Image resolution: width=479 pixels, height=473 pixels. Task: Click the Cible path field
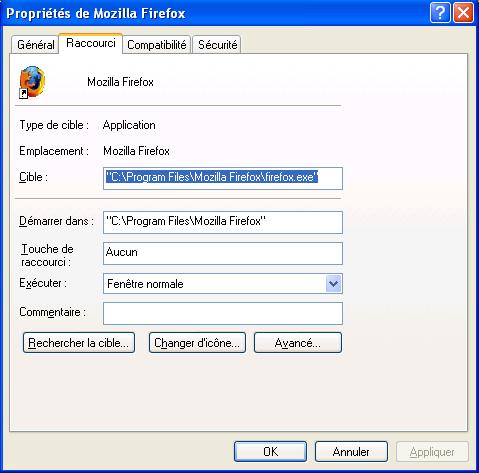point(223,178)
